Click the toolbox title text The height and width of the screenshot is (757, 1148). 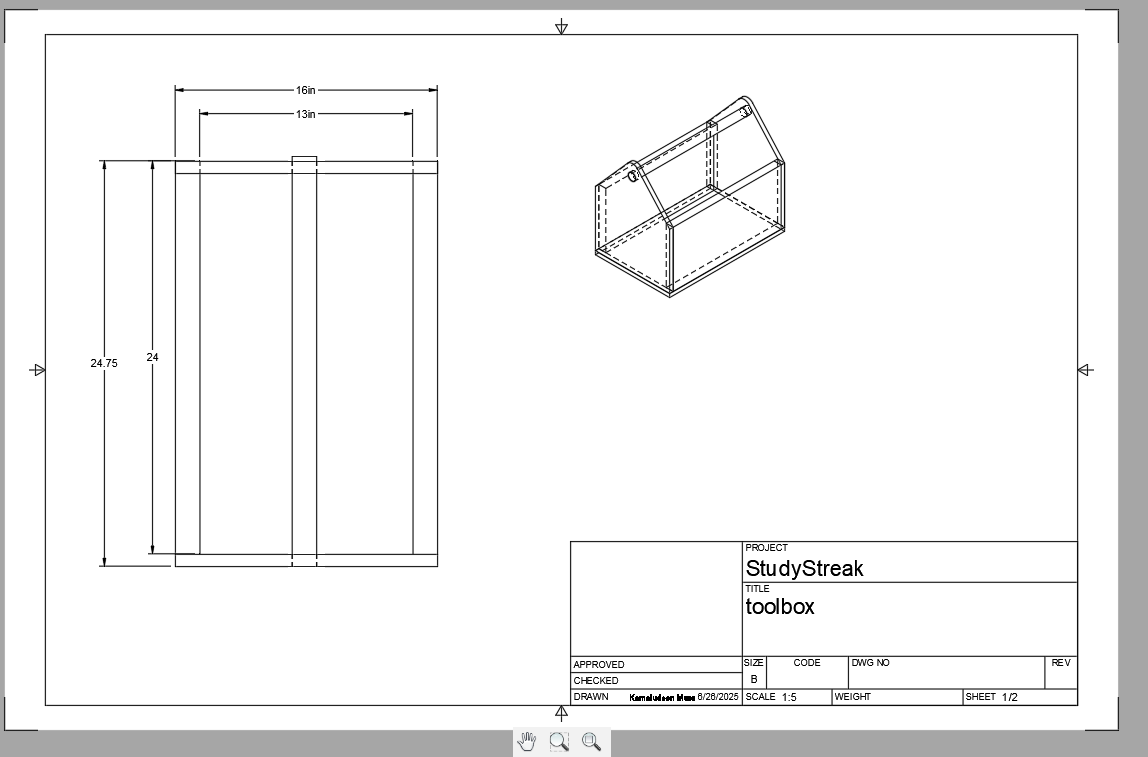780,607
